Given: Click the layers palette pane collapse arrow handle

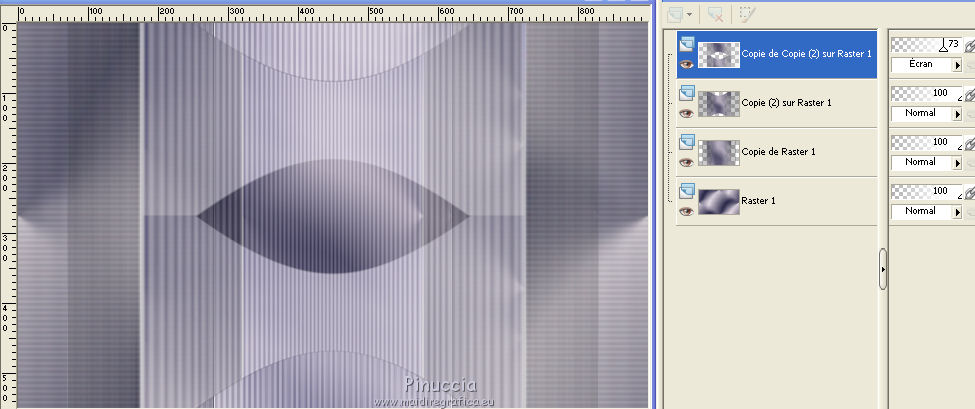Looking at the screenshot, I should click(x=883, y=269).
